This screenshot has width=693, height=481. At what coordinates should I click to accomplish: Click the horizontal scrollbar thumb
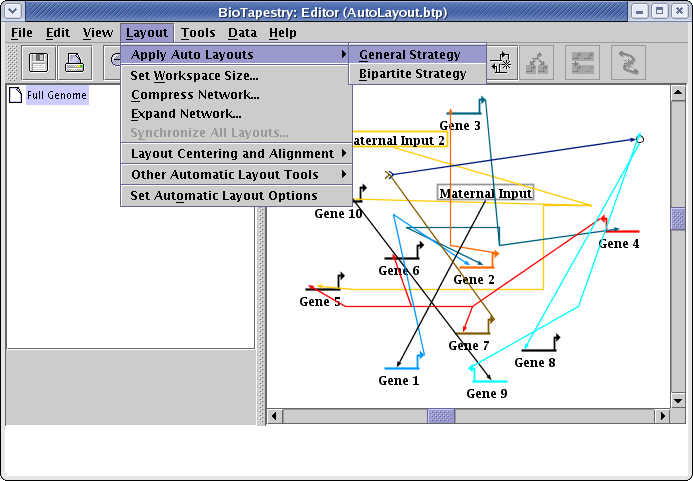point(440,416)
